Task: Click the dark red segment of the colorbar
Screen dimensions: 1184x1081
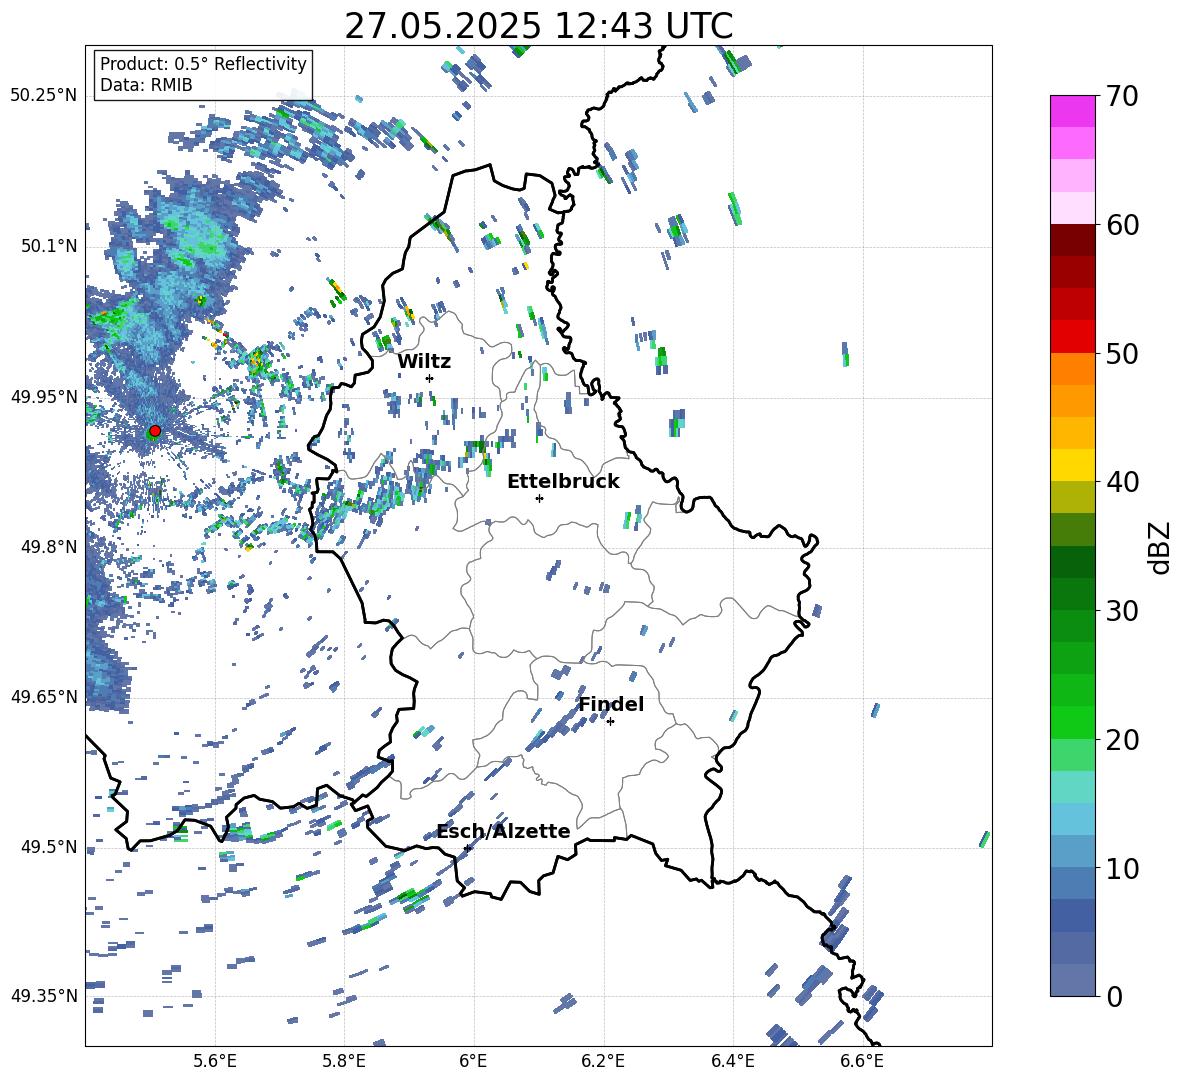Action: (1072, 240)
